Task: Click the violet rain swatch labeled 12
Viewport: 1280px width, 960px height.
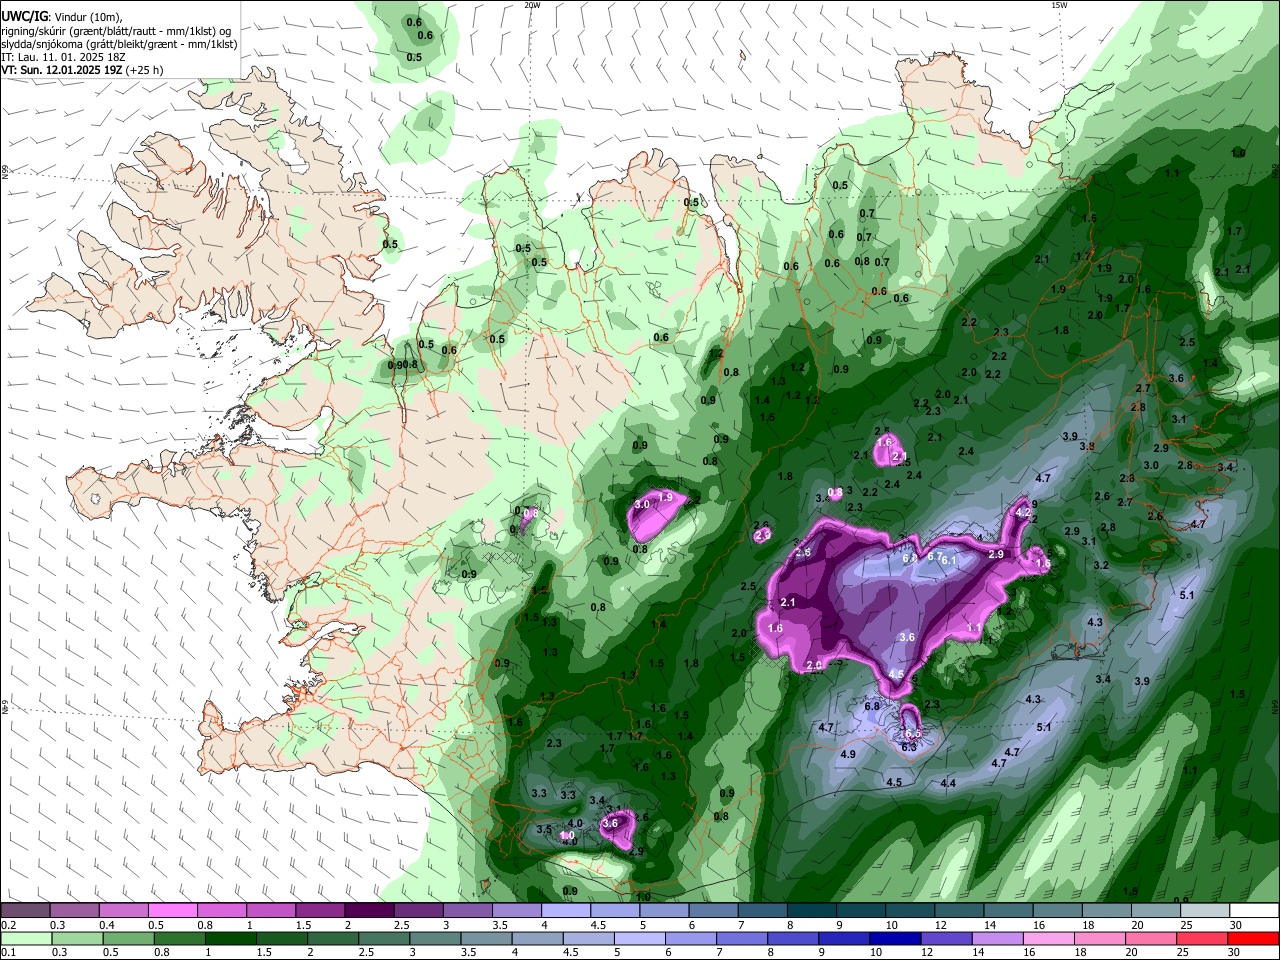Action: coord(946,938)
